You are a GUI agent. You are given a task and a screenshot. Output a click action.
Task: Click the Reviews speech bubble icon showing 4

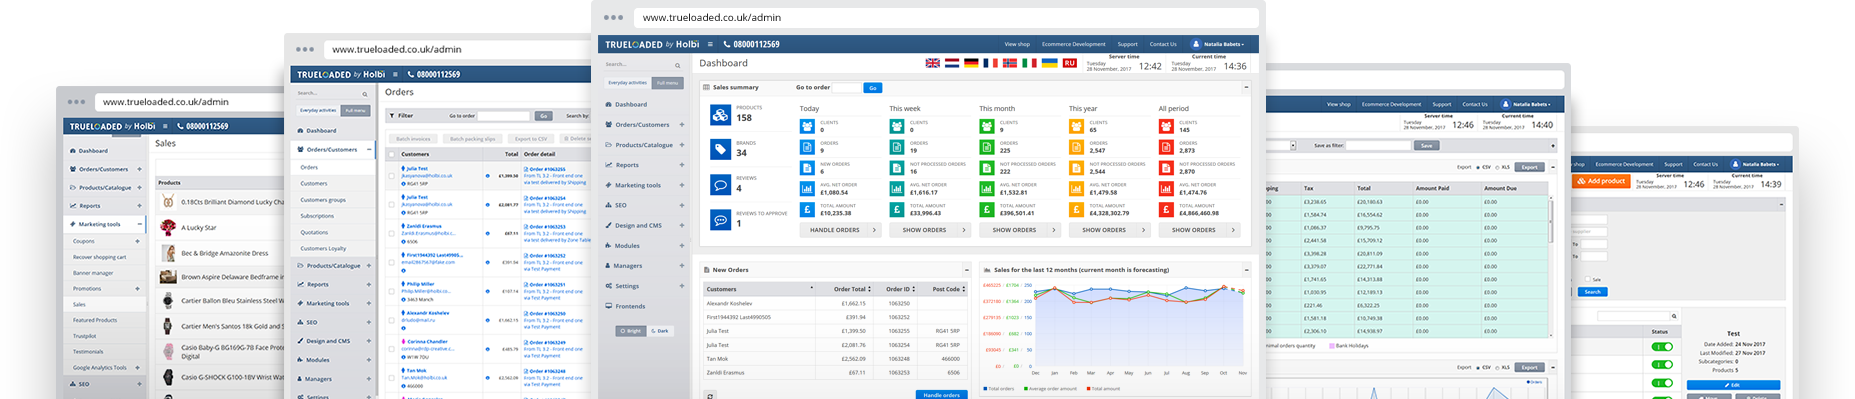(720, 185)
